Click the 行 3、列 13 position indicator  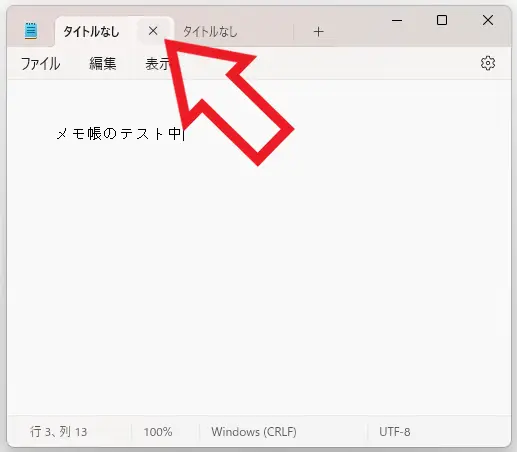pos(59,432)
